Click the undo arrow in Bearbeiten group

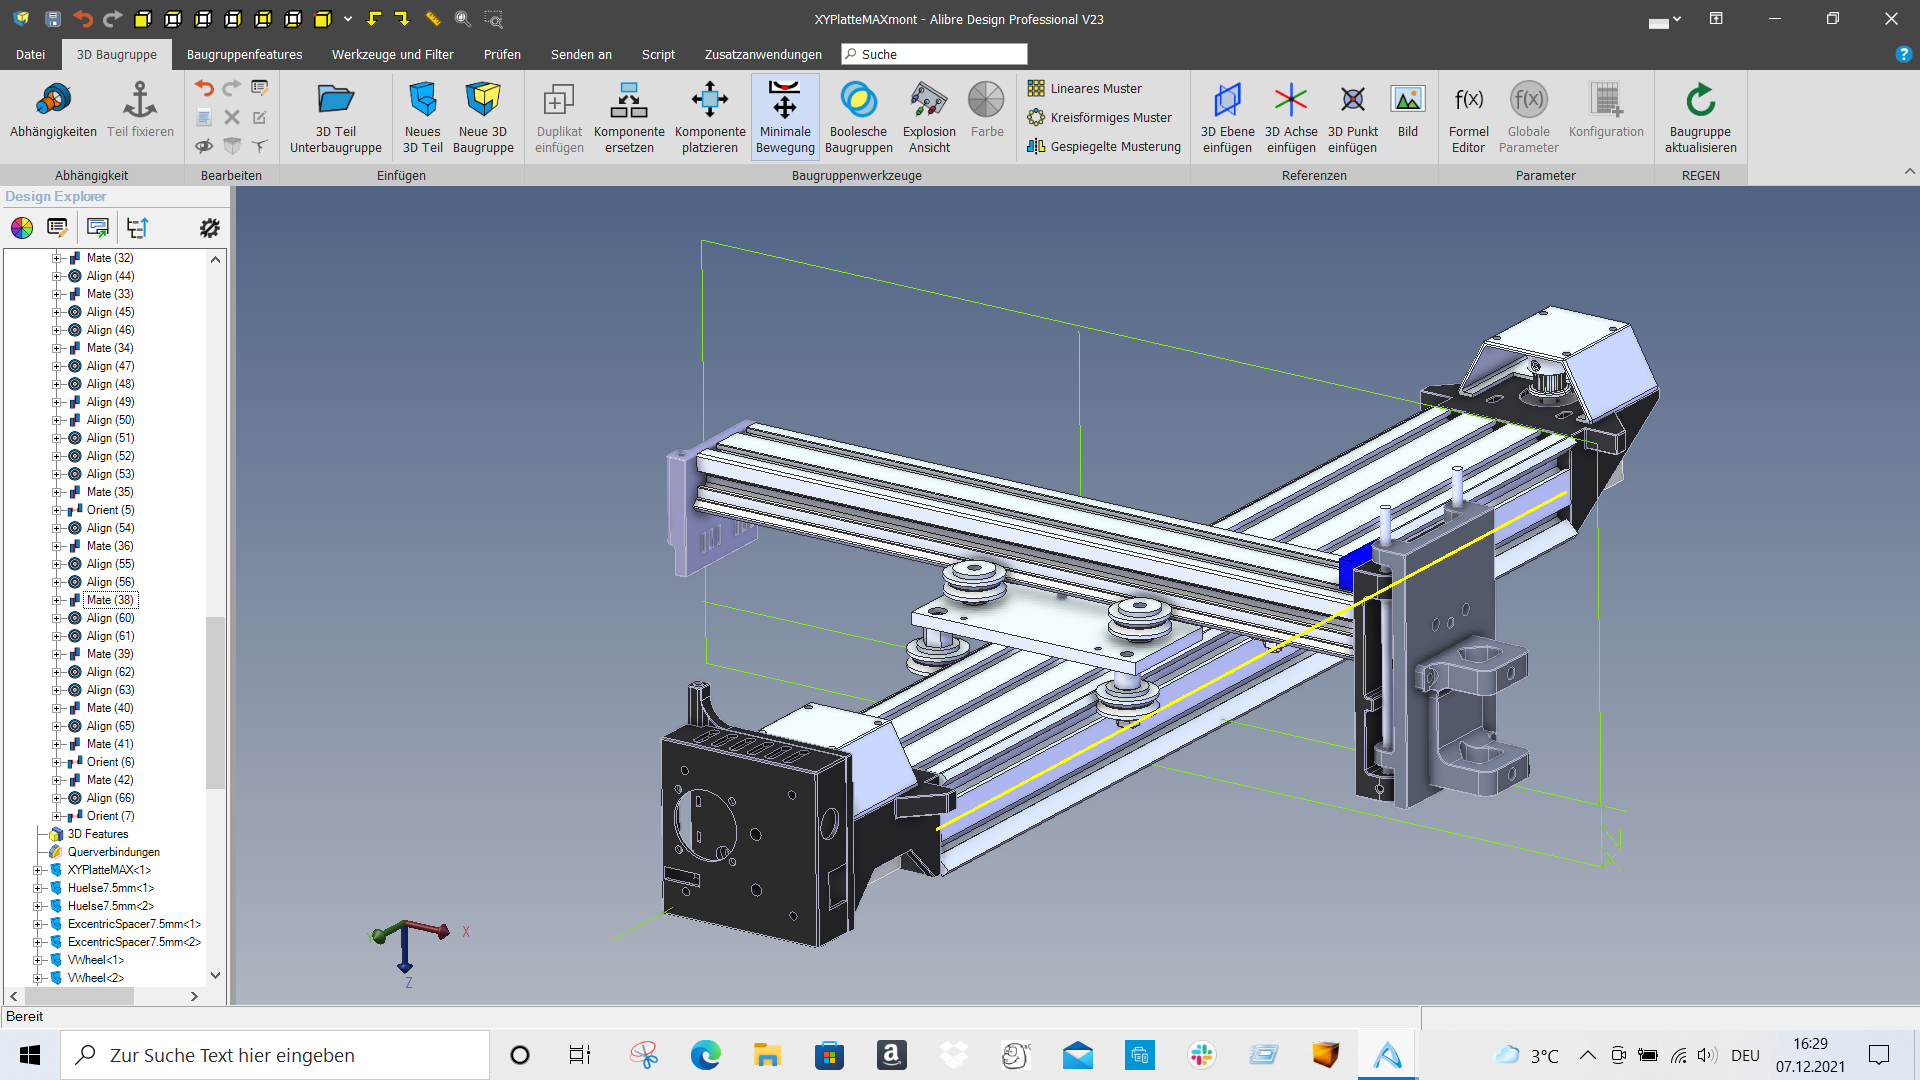click(x=204, y=88)
